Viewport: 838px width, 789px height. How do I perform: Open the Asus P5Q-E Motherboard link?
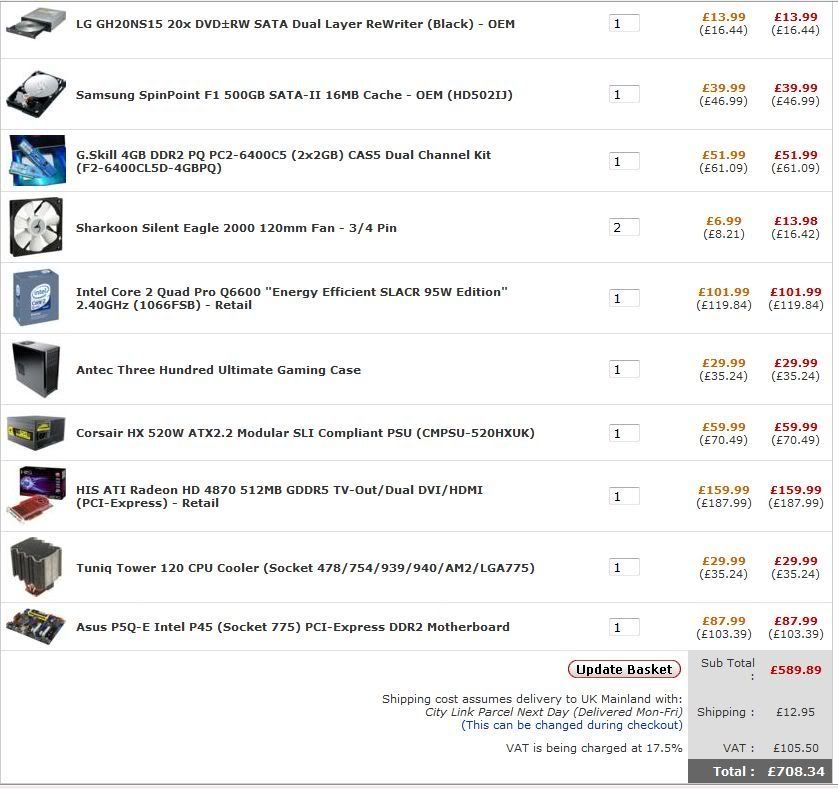pyautogui.click(x=292, y=626)
